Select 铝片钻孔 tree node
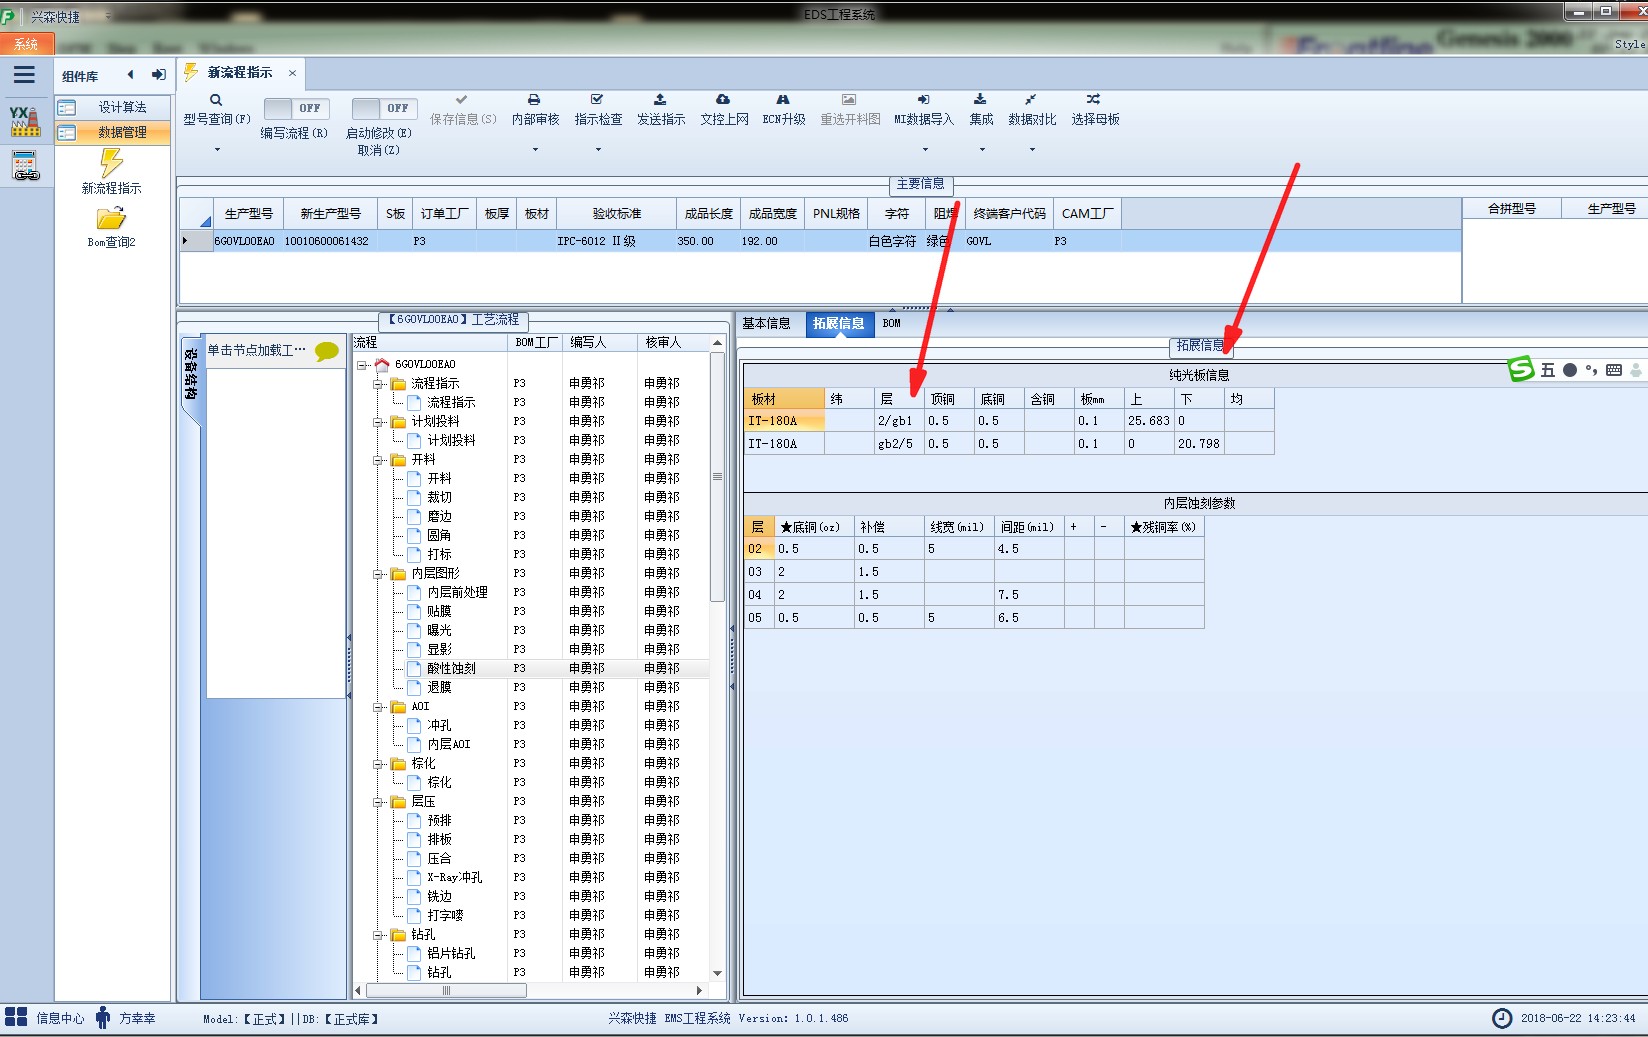1648x1037 pixels. click(x=451, y=953)
